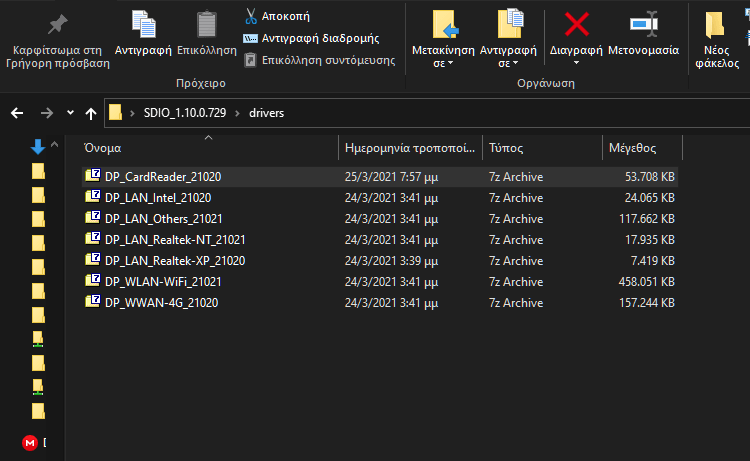750x461 pixels.
Task: Open Αντιγραφή σε (Copy to) menu
Action: (508, 39)
